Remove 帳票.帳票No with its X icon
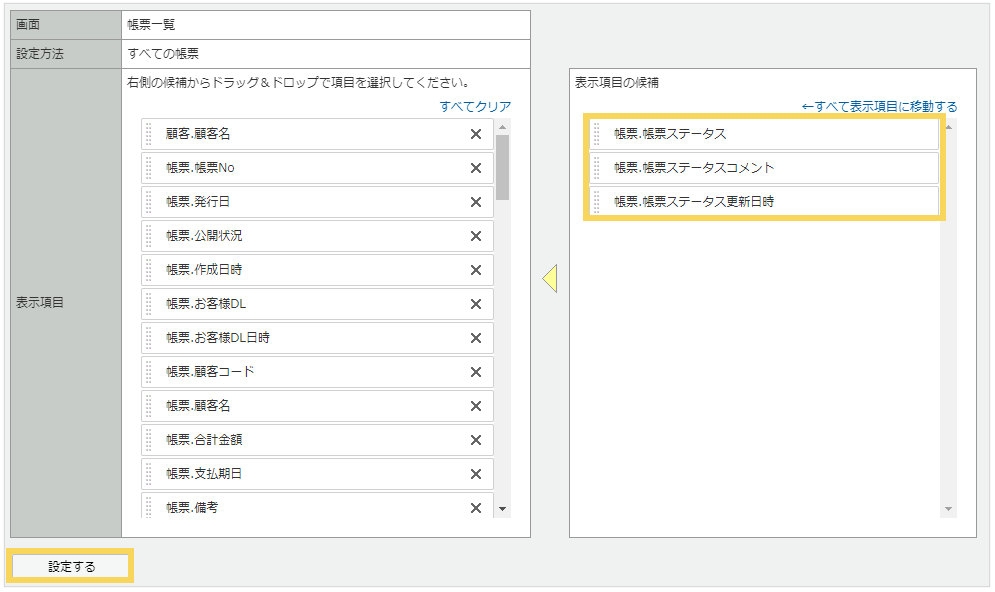This screenshot has height=592, width=995. pyautogui.click(x=476, y=168)
